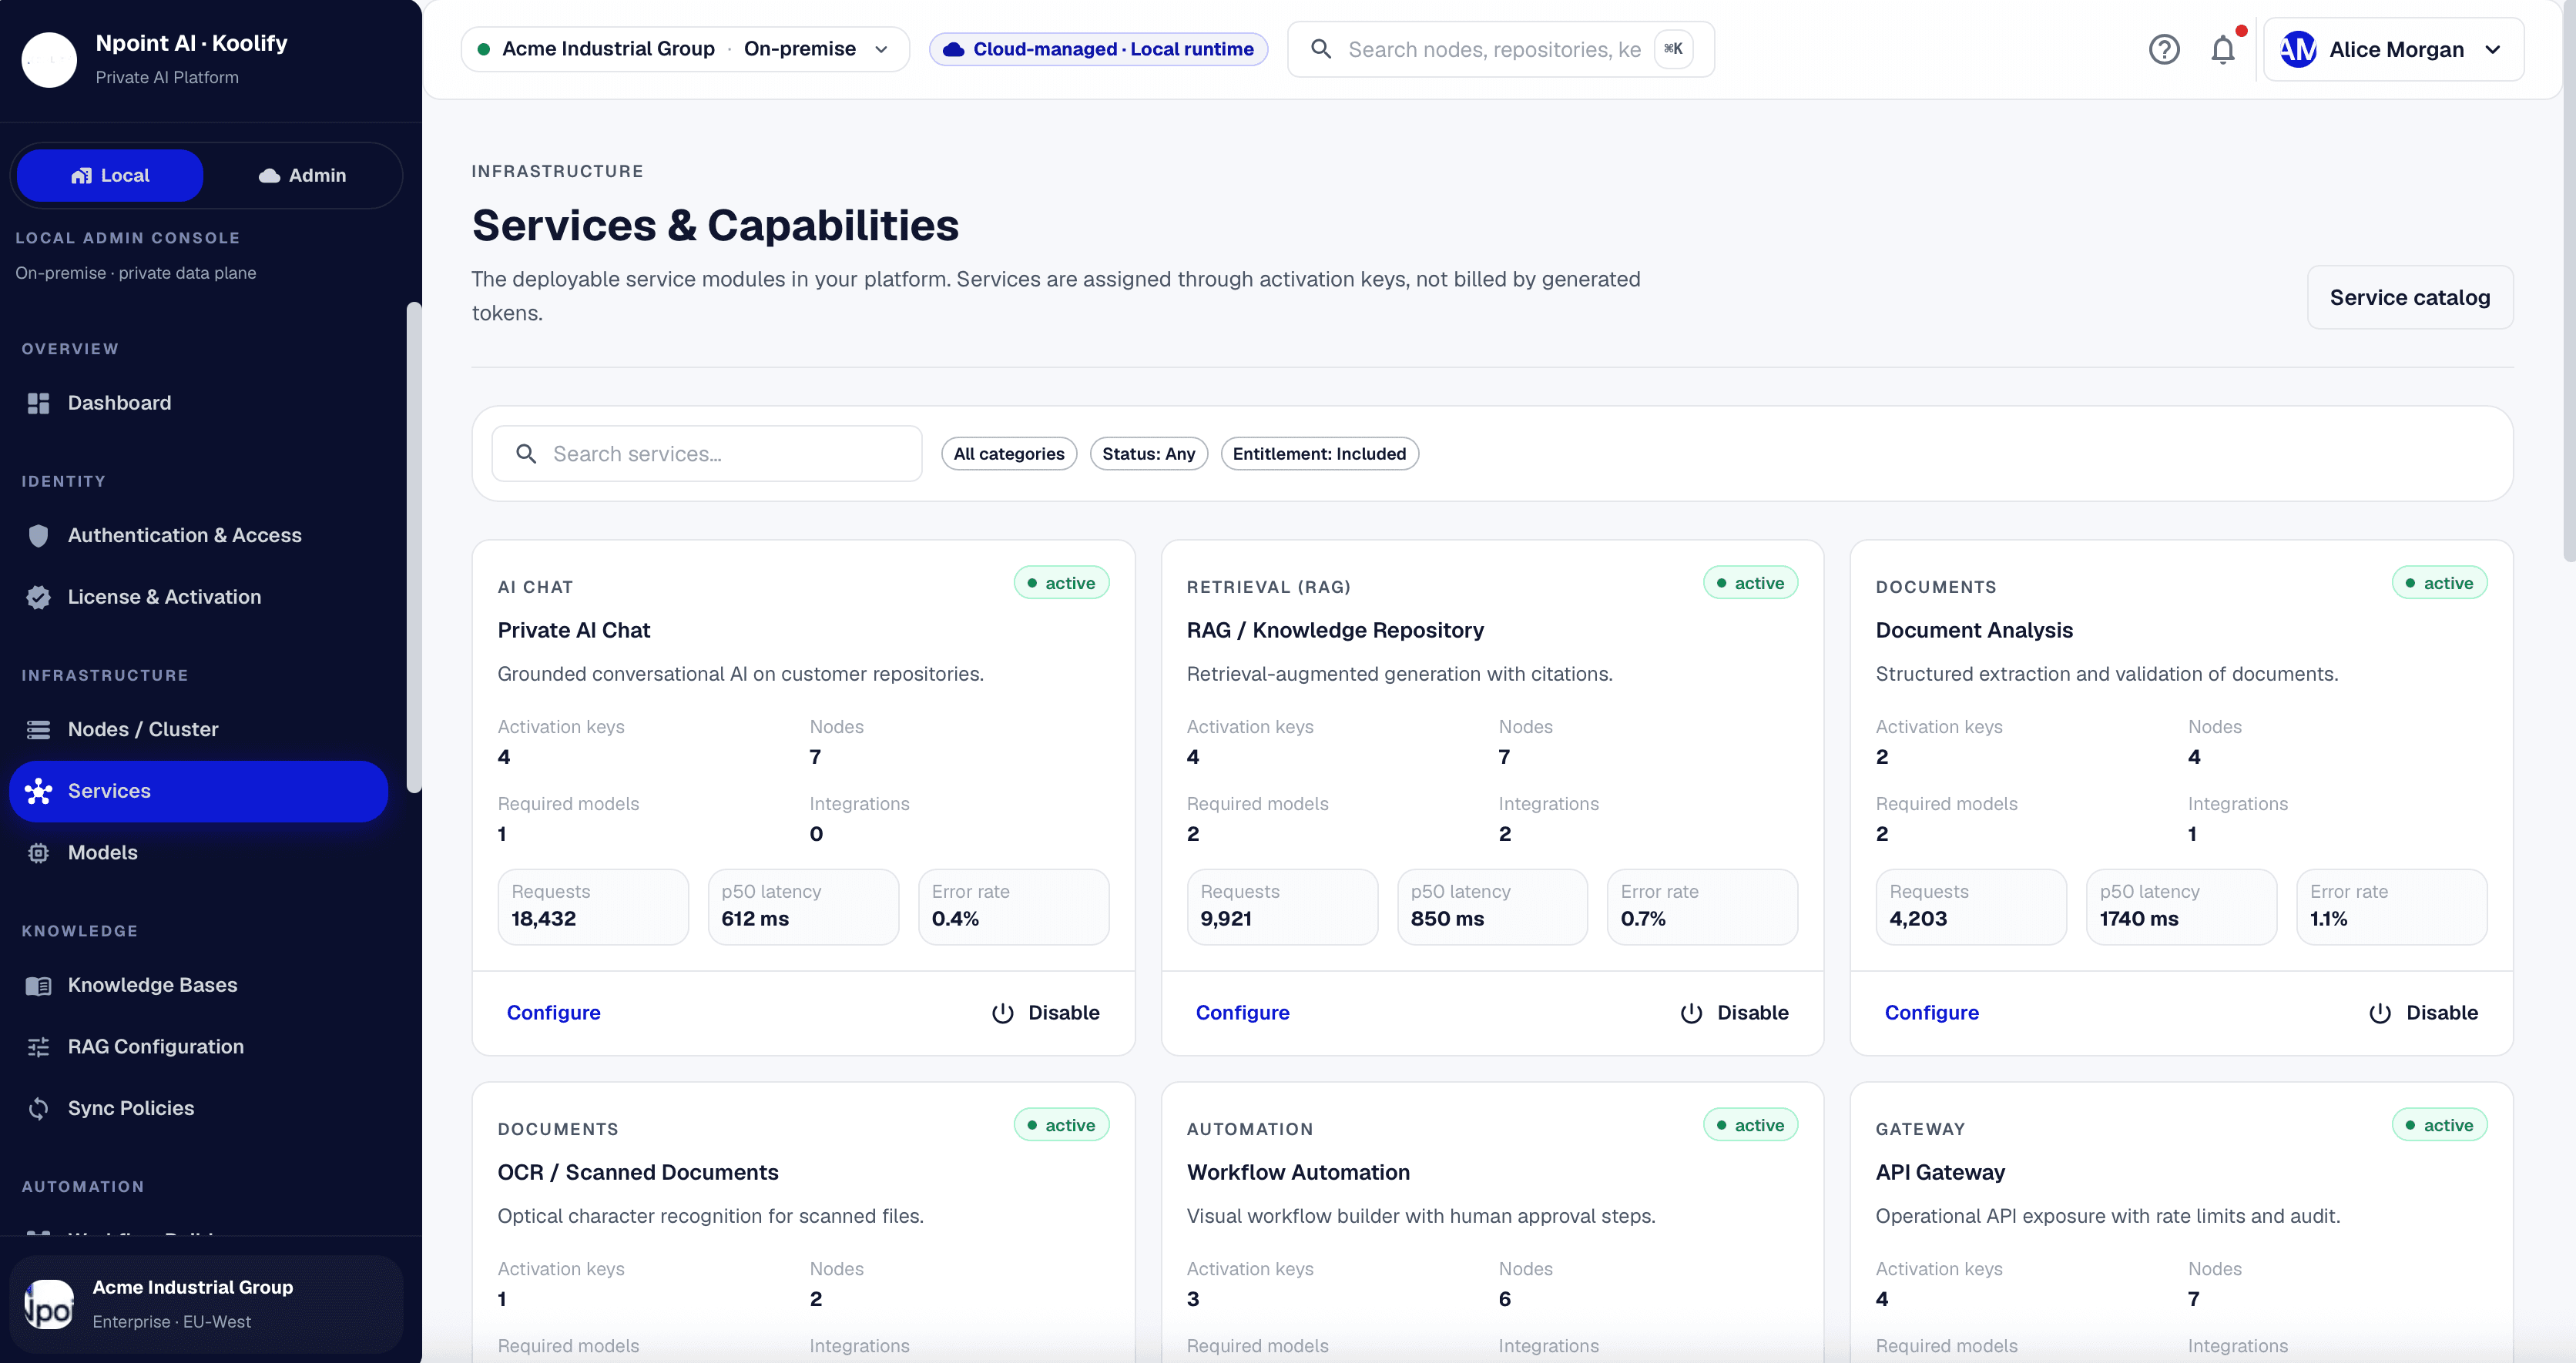Open Sync Policies page
2576x1363 pixels.
(x=198, y=1108)
